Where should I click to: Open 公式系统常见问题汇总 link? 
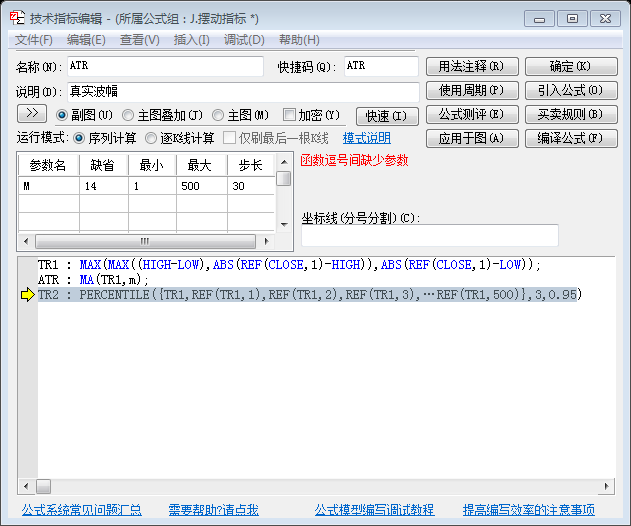[82, 510]
